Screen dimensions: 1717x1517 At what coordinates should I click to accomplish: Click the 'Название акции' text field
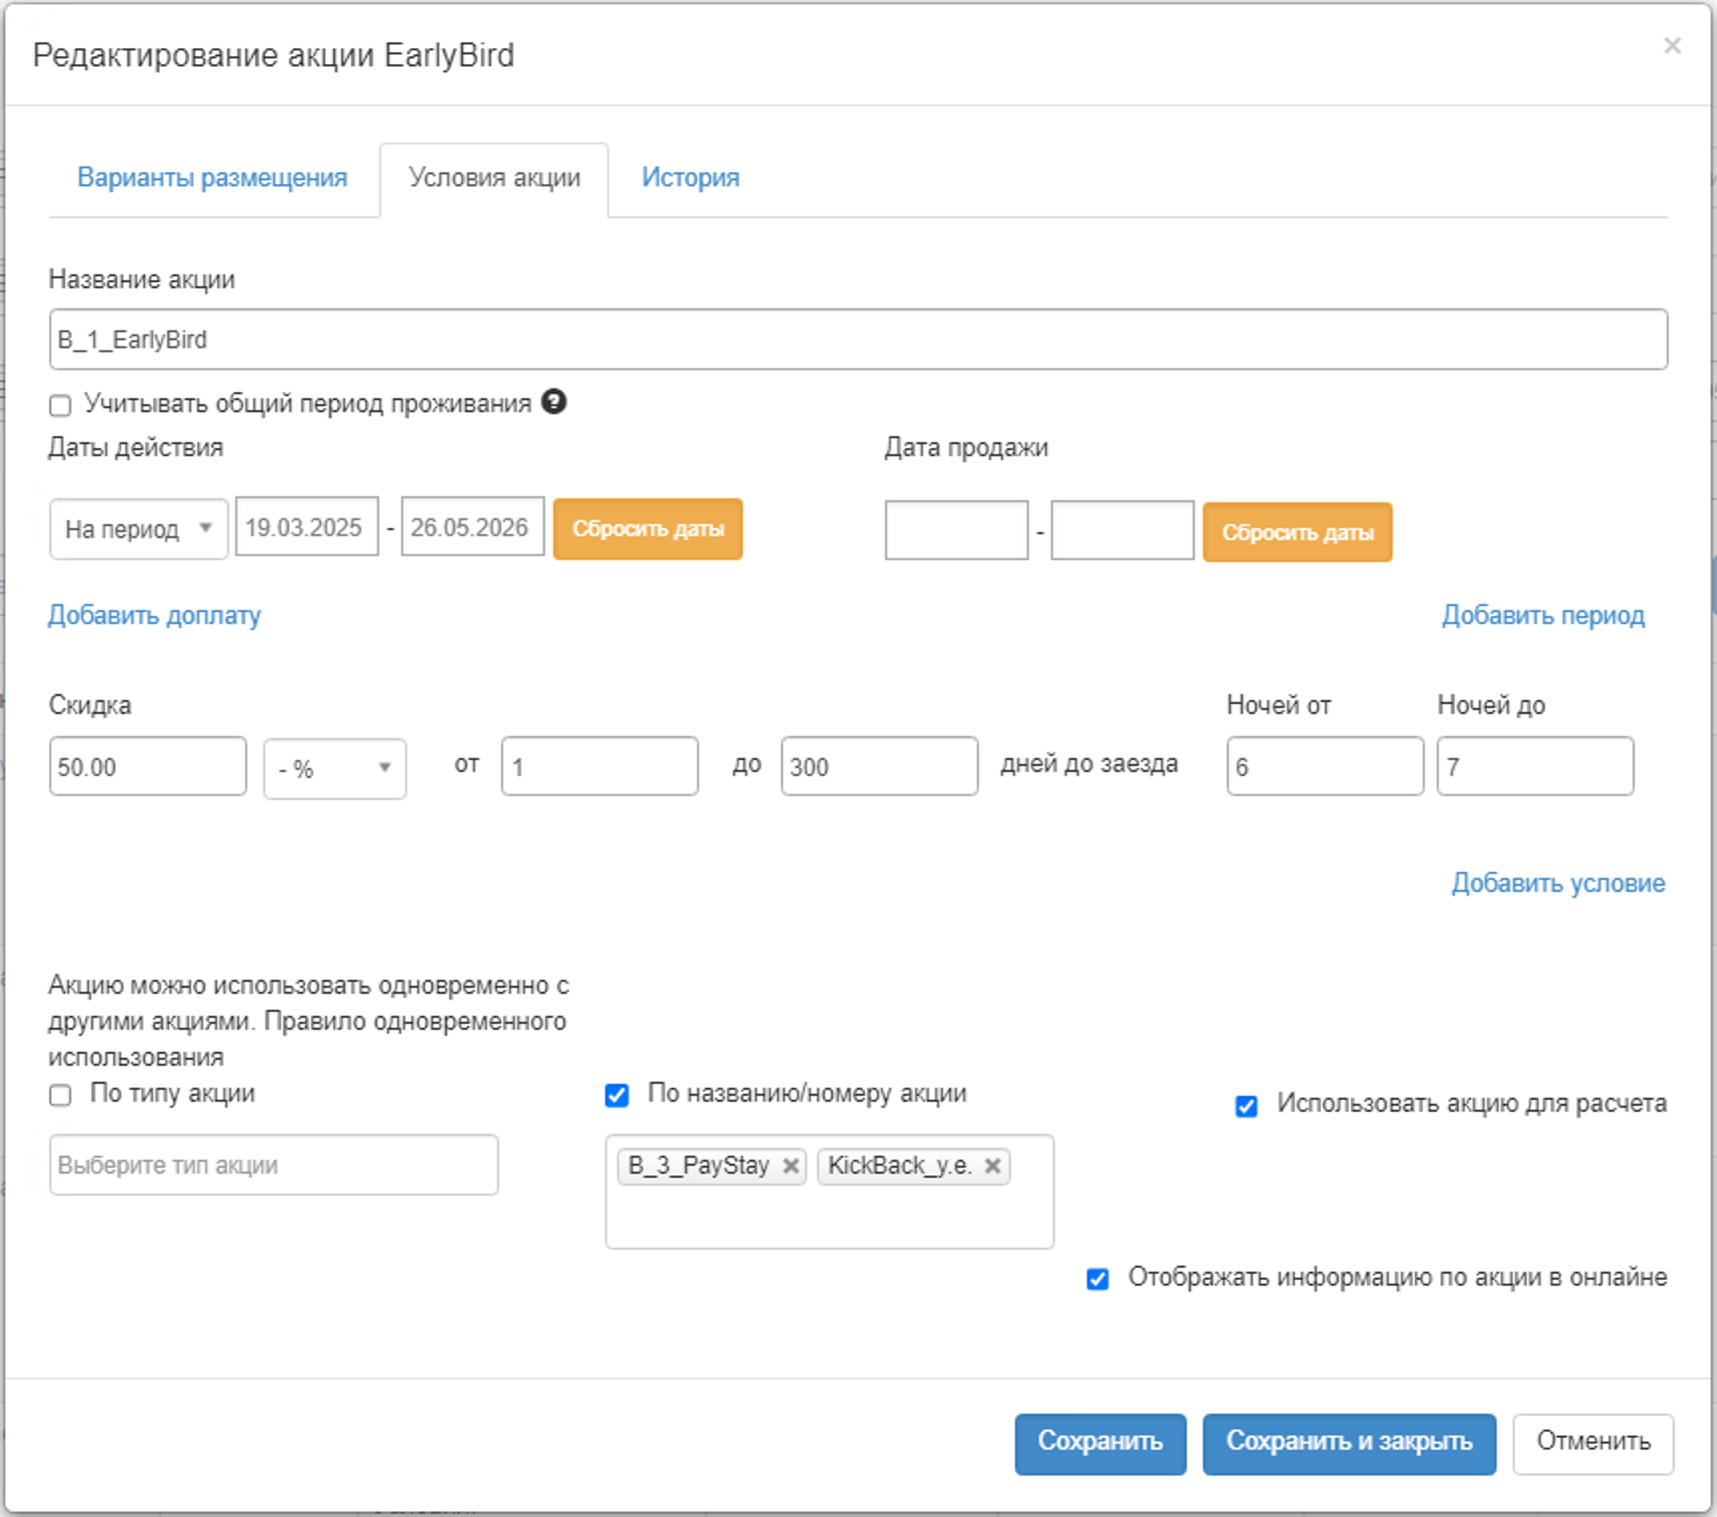tap(857, 340)
